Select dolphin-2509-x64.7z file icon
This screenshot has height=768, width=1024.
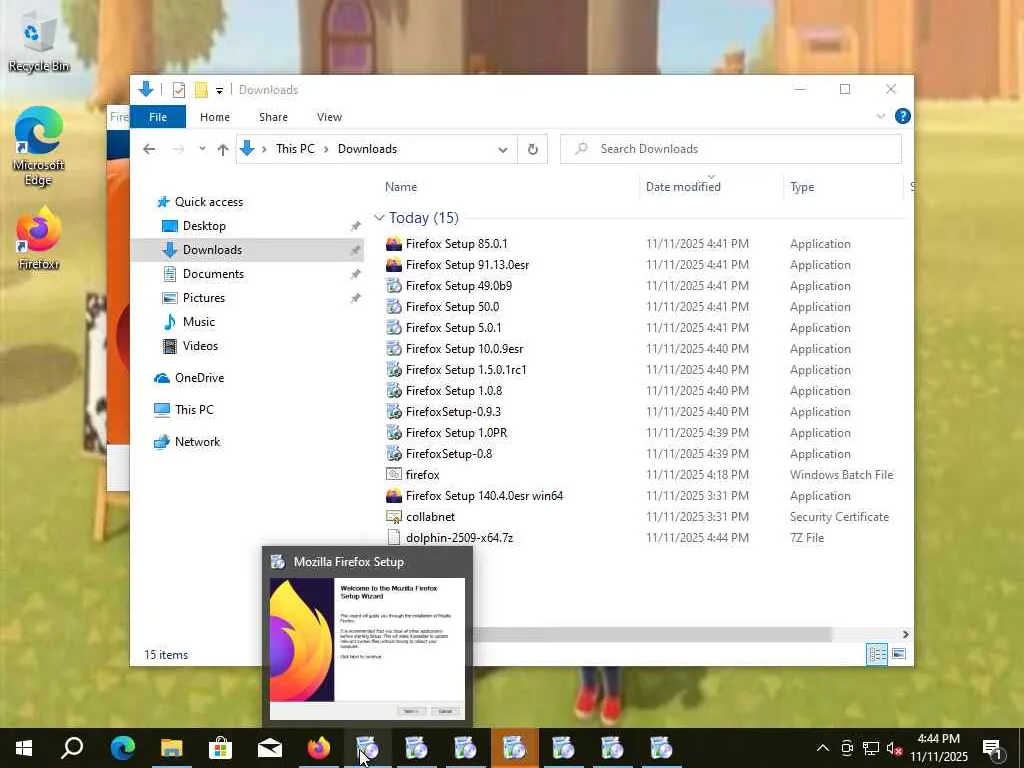tap(394, 537)
